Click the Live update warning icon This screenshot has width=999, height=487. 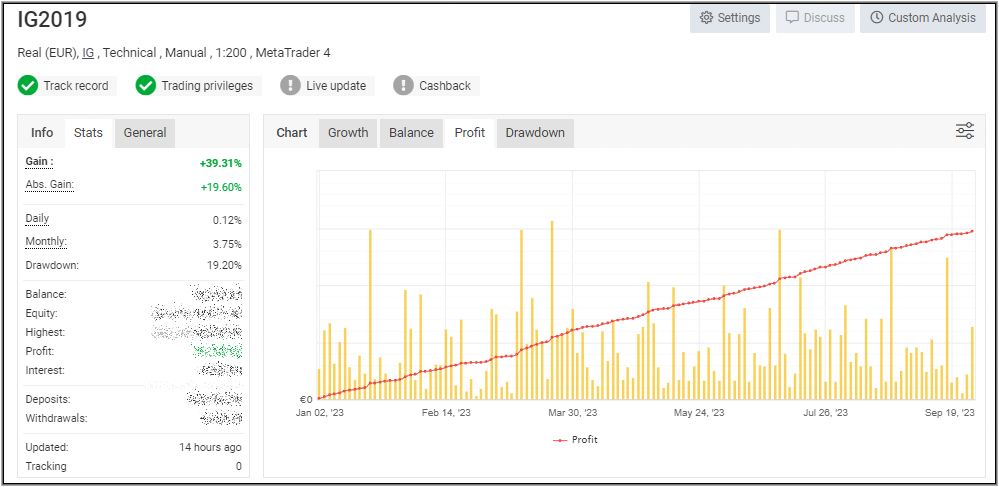[290, 86]
